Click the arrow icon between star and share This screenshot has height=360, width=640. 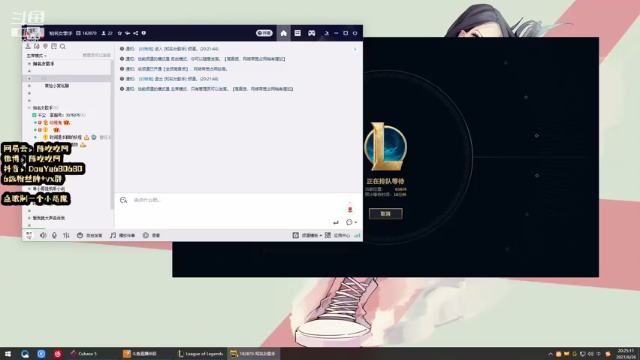click(127, 33)
